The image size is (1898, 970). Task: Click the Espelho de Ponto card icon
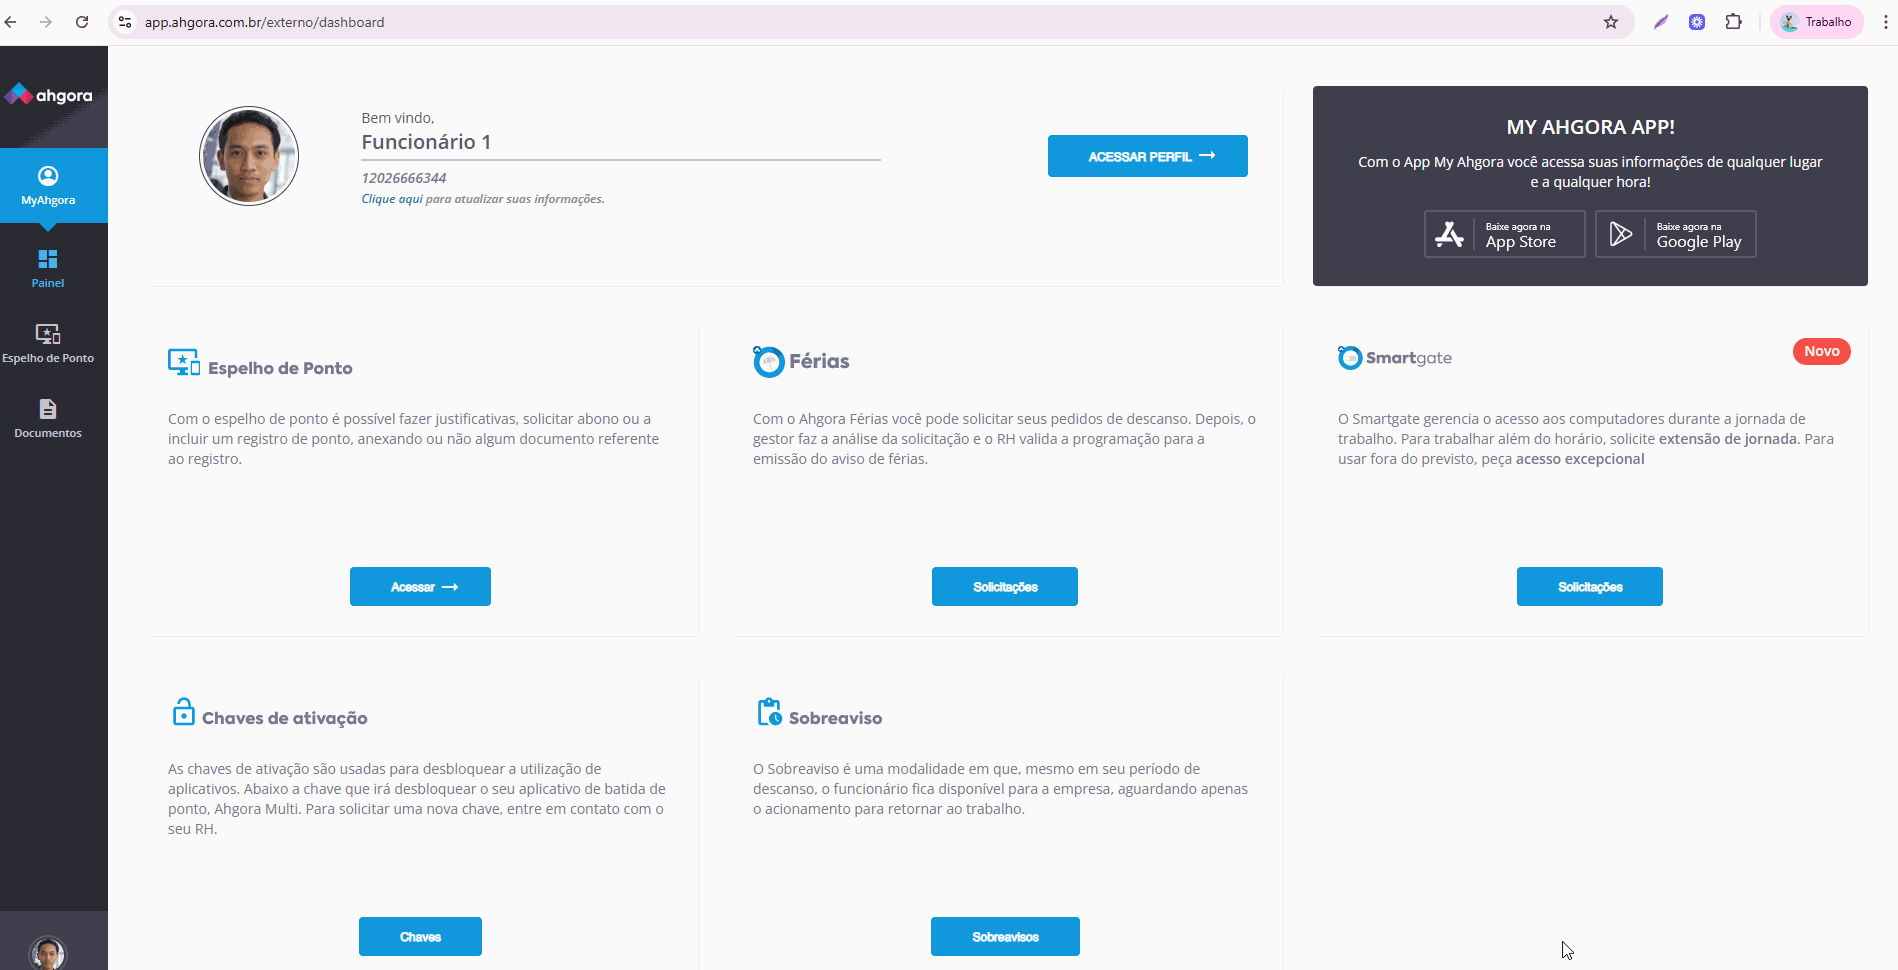point(184,362)
